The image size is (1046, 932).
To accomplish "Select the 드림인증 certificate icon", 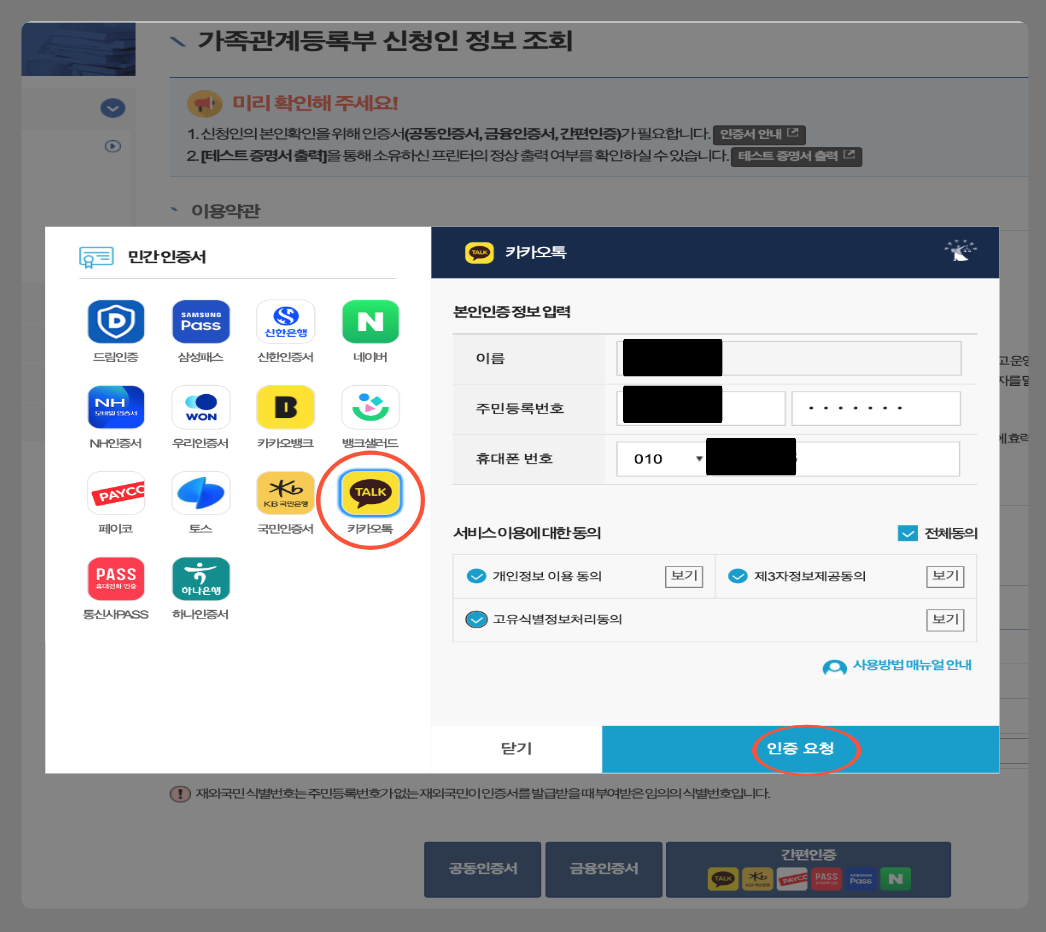I will (115, 322).
